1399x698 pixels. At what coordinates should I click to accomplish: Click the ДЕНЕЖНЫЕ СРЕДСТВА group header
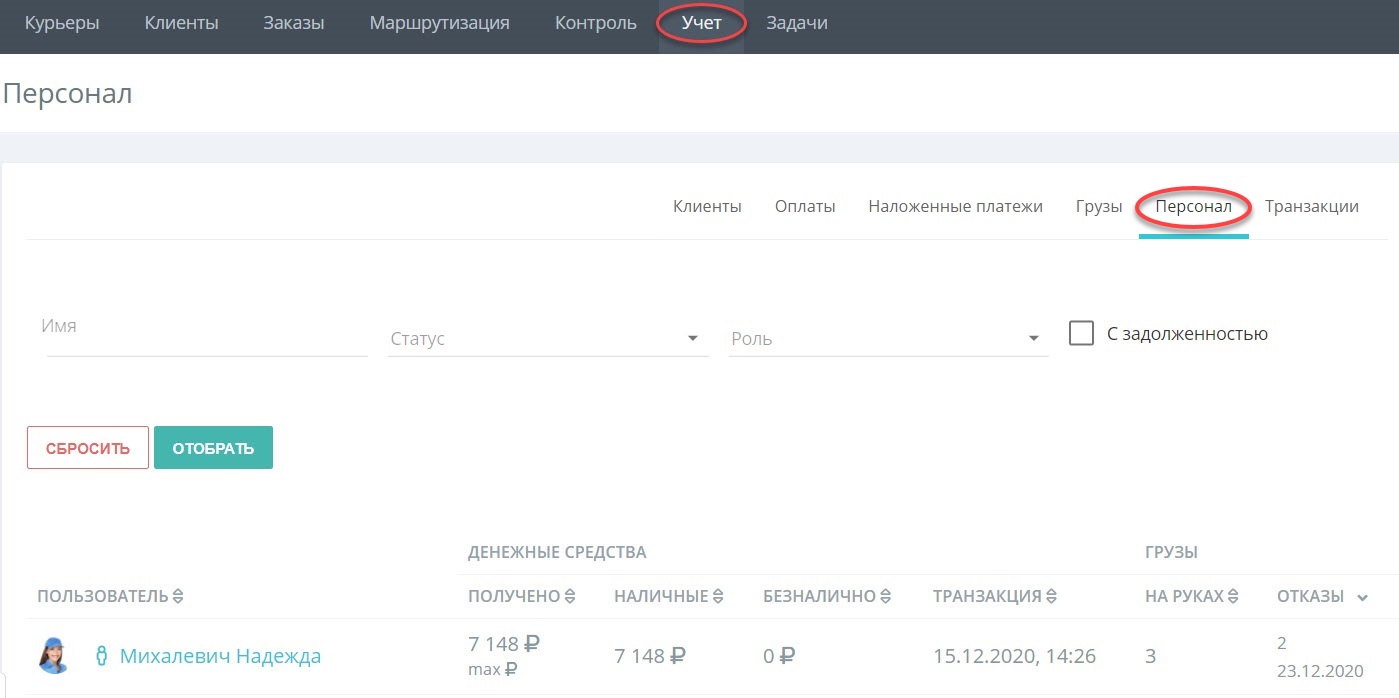tap(557, 552)
